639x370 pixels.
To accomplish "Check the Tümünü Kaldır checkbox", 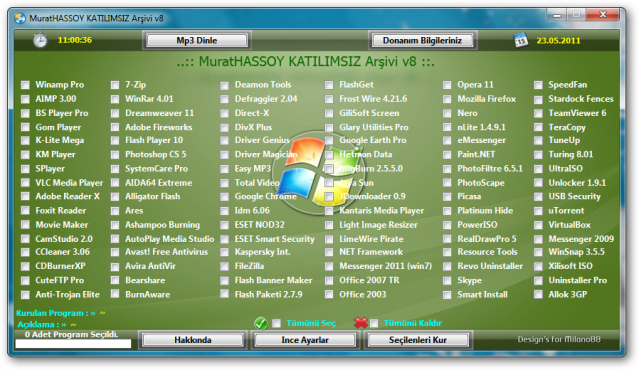I will 374,323.
